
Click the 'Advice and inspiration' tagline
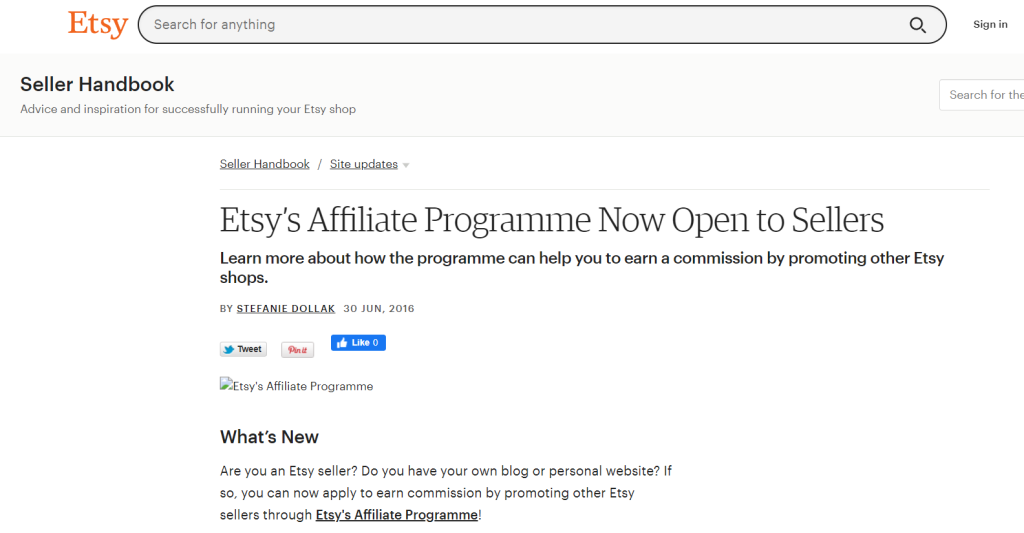188,109
